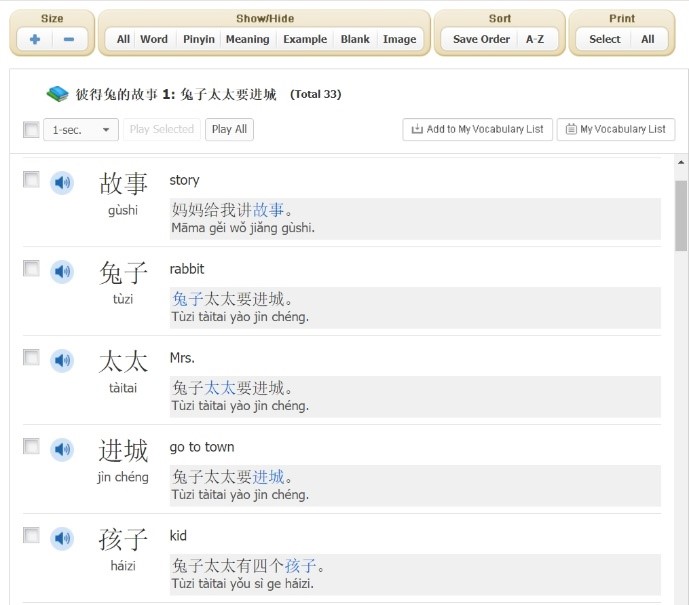This screenshot has height=605, width=689.
Task: Open My Vocabulary List
Action: click(x=615, y=130)
